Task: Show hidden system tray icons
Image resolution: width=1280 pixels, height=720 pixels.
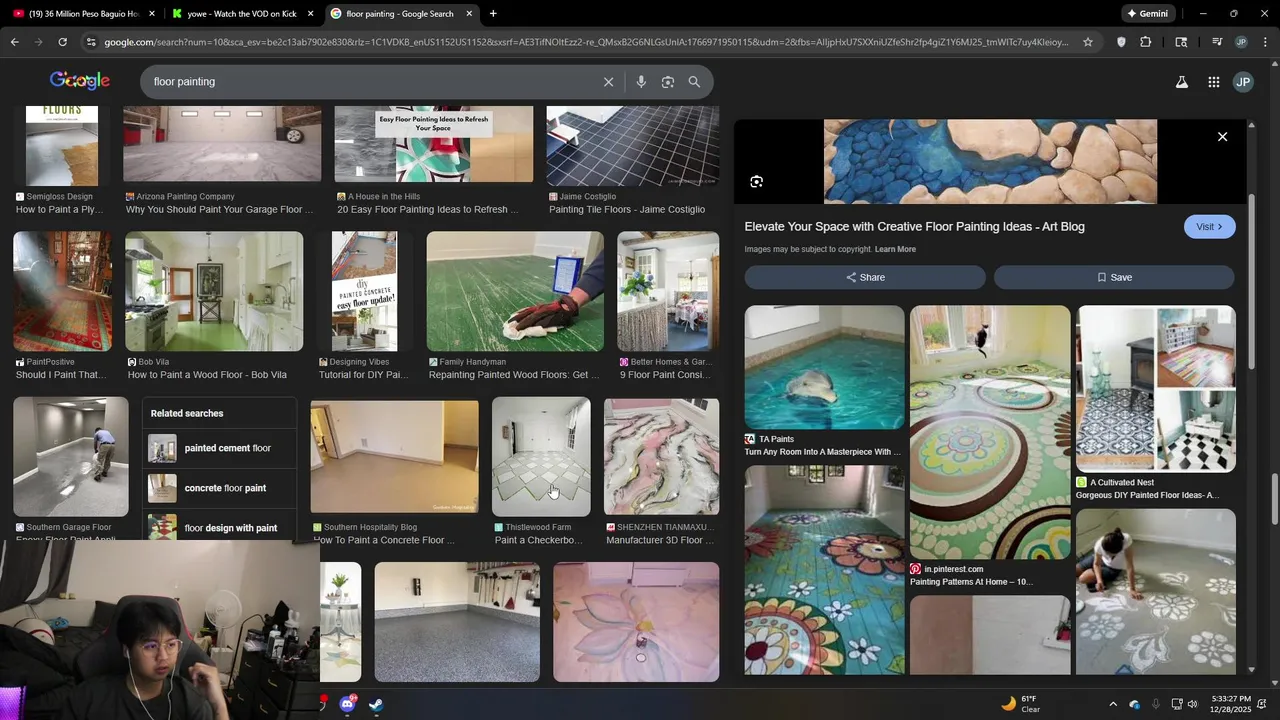Action: point(1112,704)
